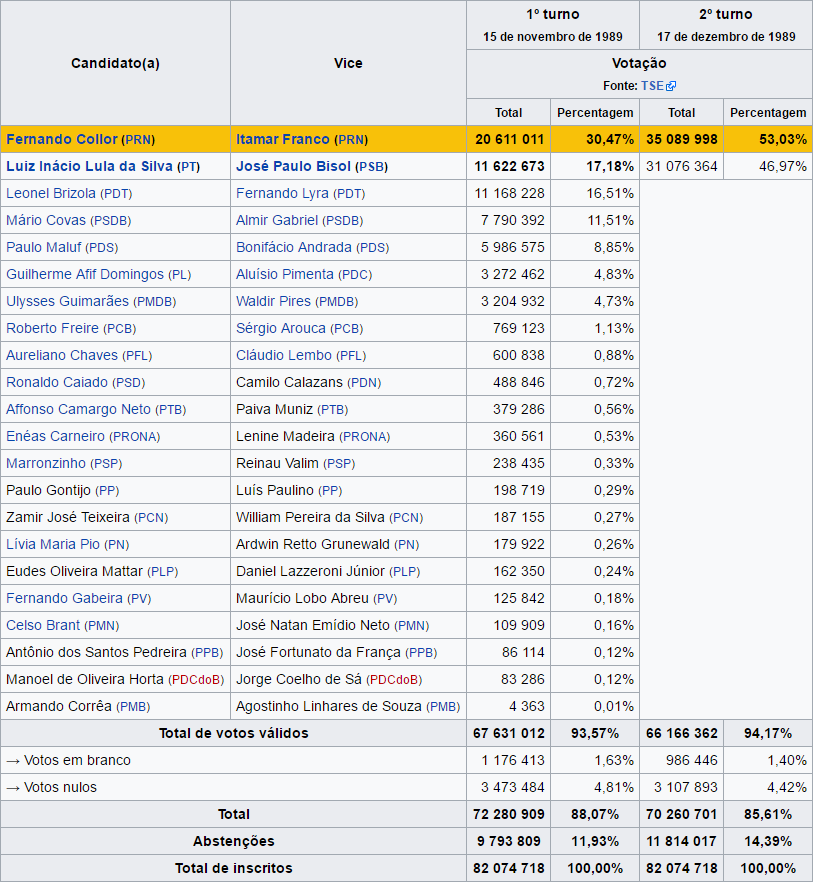The width and height of the screenshot is (813, 882).
Task: Open Ronaldo Caiado's page link
Action: tap(57, 382)
